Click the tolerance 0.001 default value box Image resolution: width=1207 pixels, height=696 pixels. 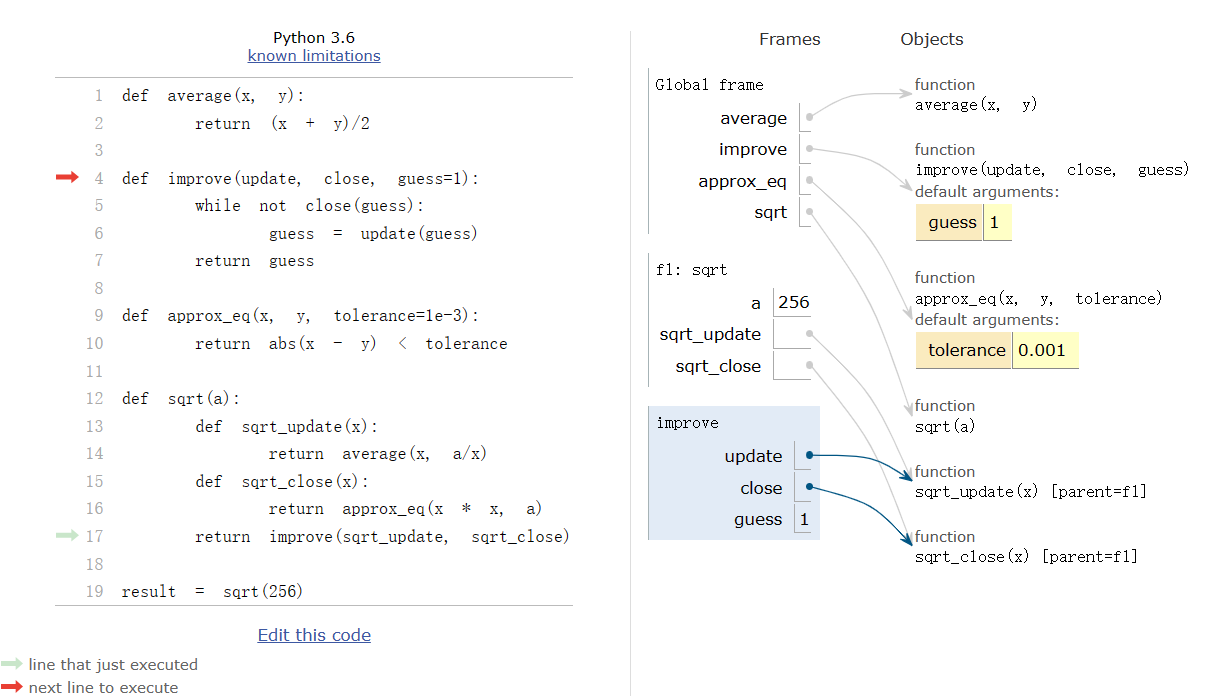[1045, 350]
